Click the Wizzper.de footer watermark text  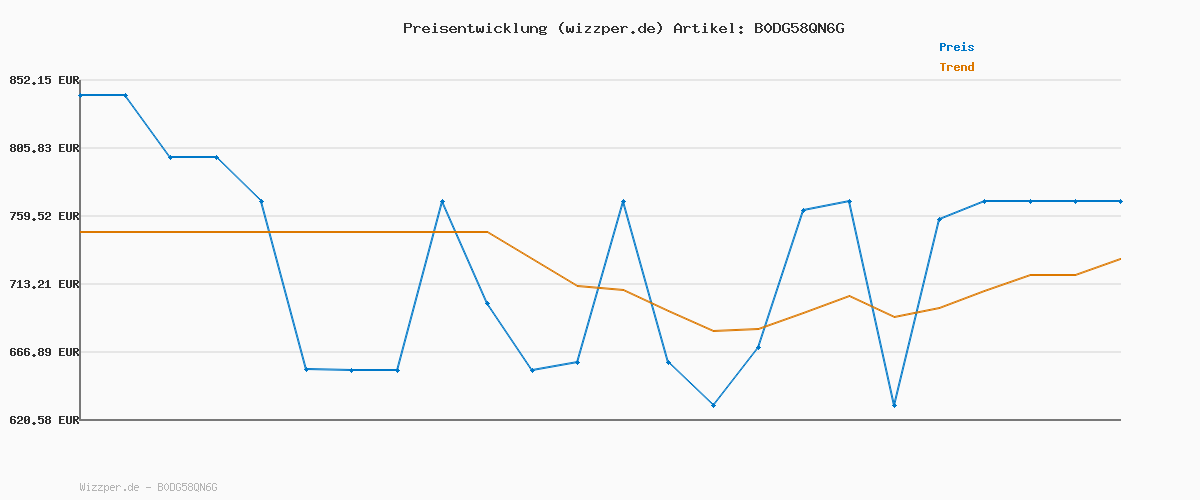148,487
